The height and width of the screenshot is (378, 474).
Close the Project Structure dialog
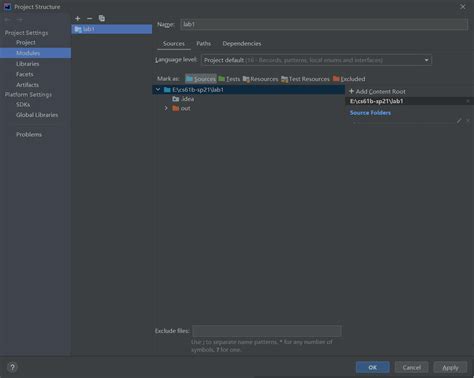463,7
